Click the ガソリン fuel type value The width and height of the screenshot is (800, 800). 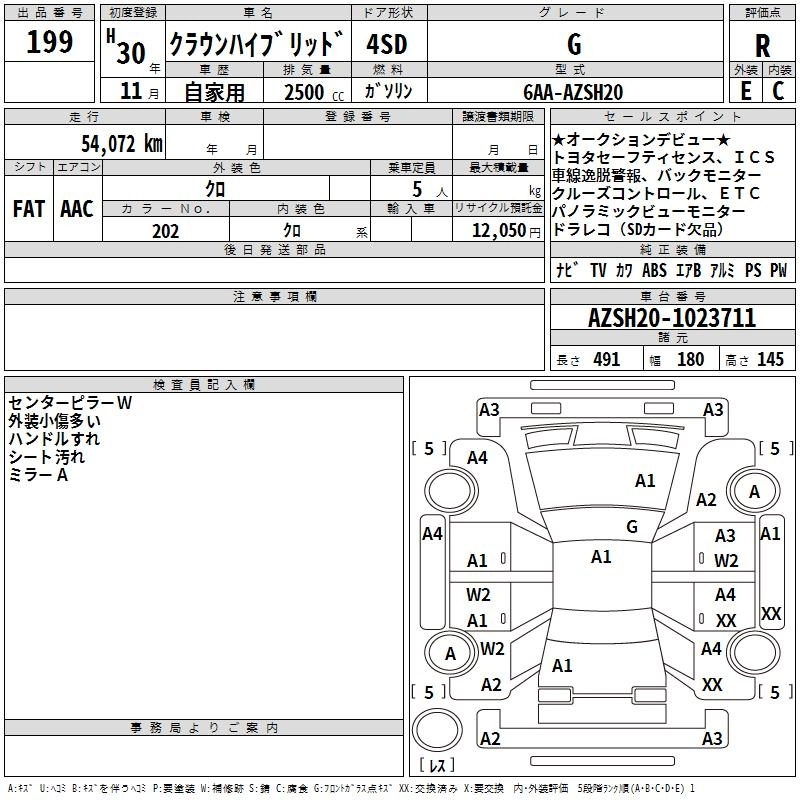point(388,91)
